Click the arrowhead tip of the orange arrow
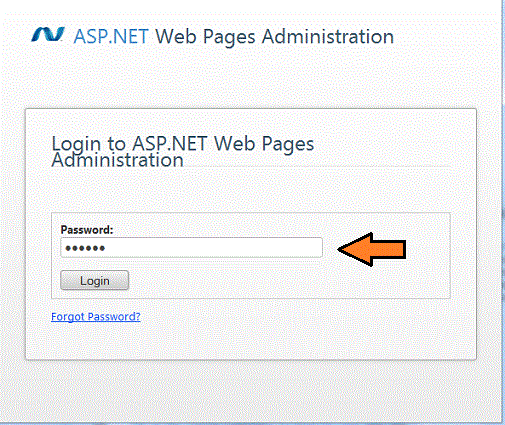 342,249
